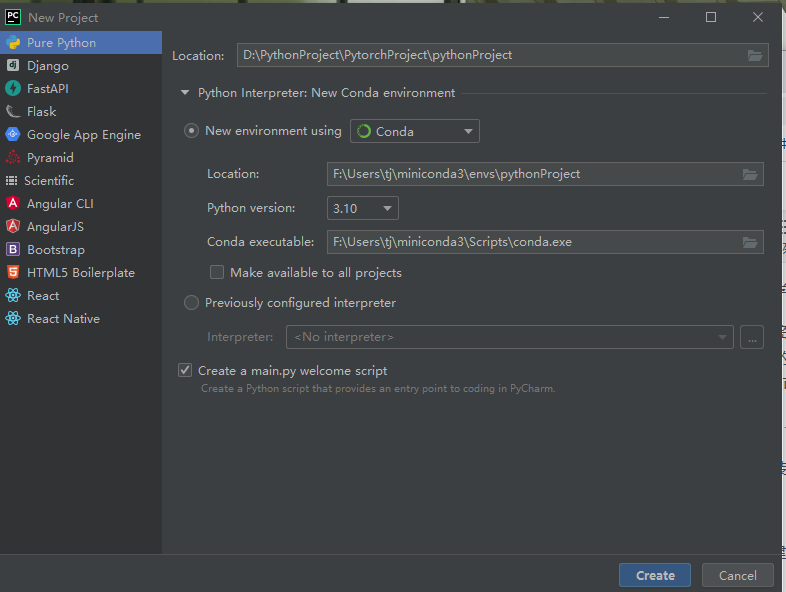Click the PyCharm logo icon in title bar
This screenshot has height=592, width=786.
(13, 17)
